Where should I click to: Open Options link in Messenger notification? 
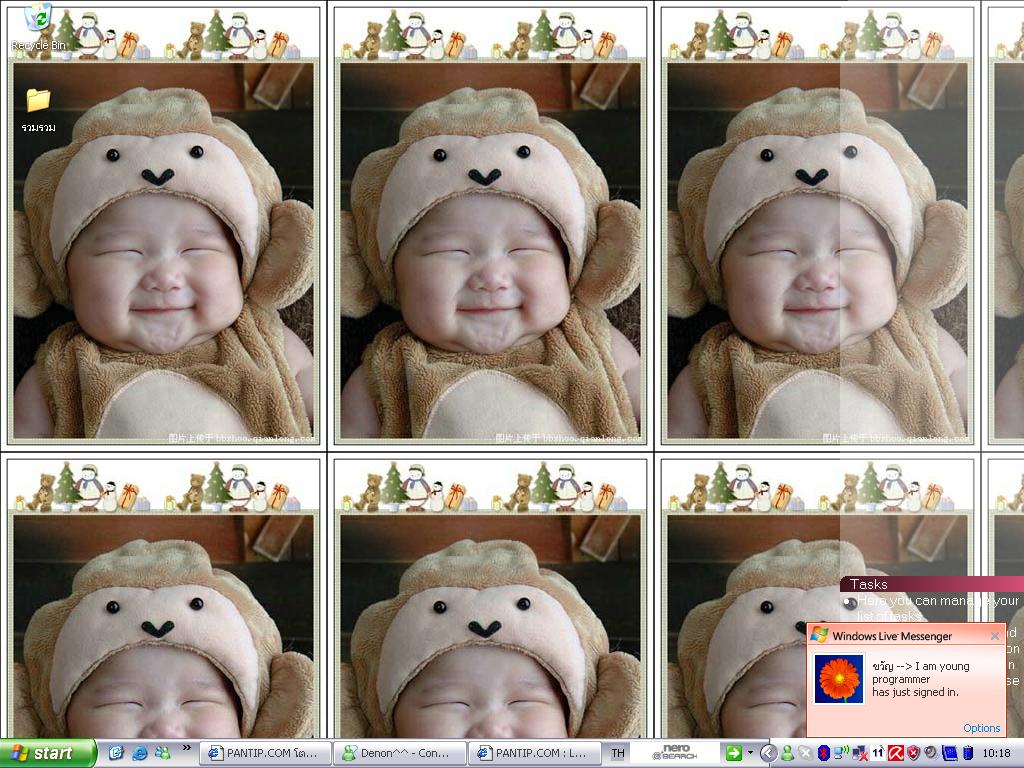tap(982, 728)
